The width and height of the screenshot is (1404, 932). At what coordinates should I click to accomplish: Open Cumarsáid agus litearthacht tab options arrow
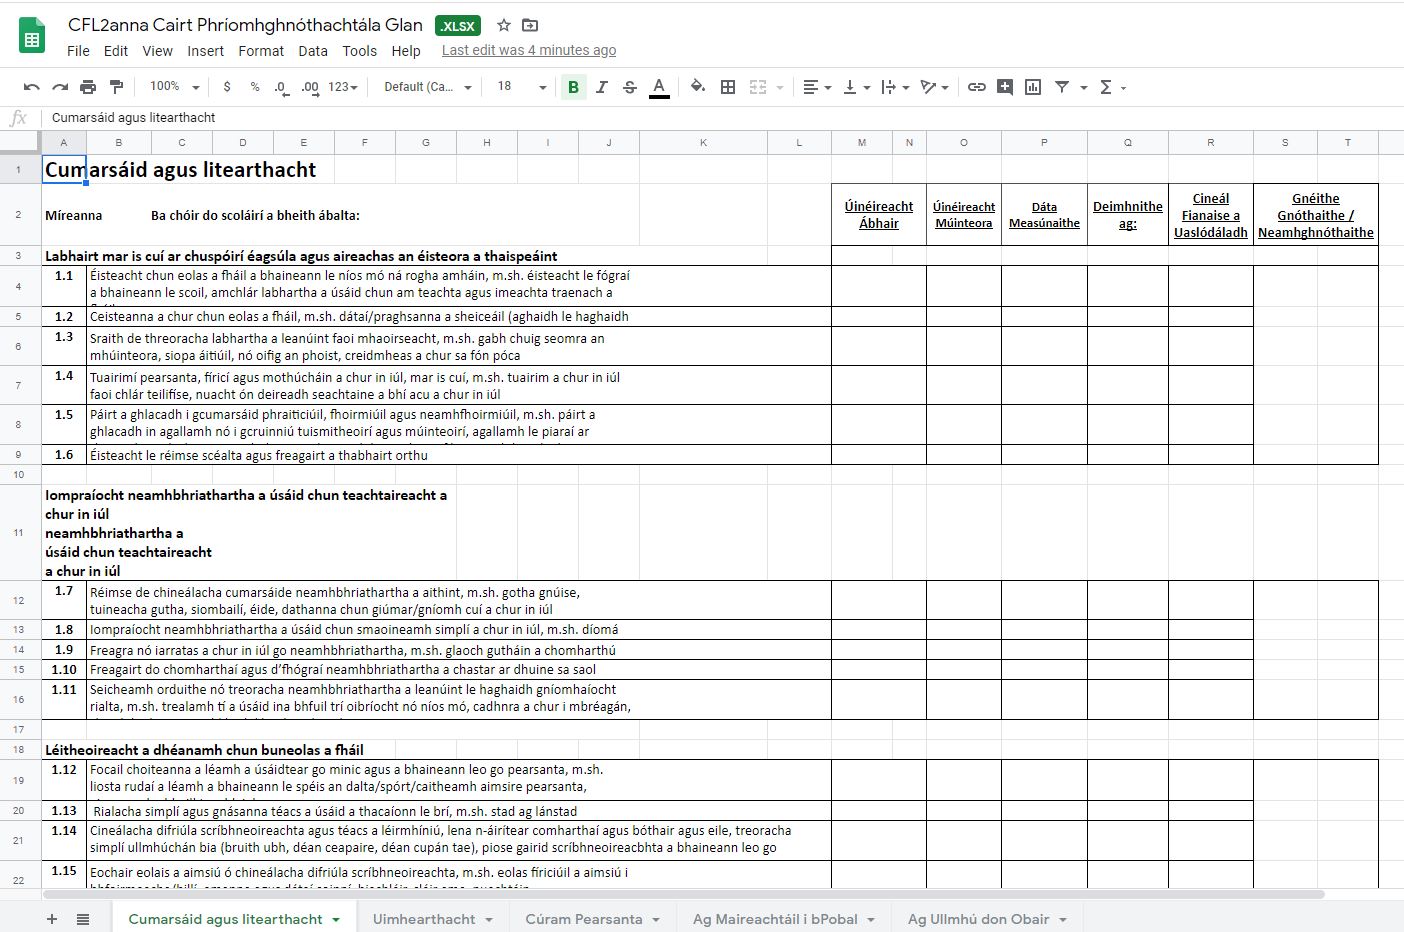coord(336,920)
